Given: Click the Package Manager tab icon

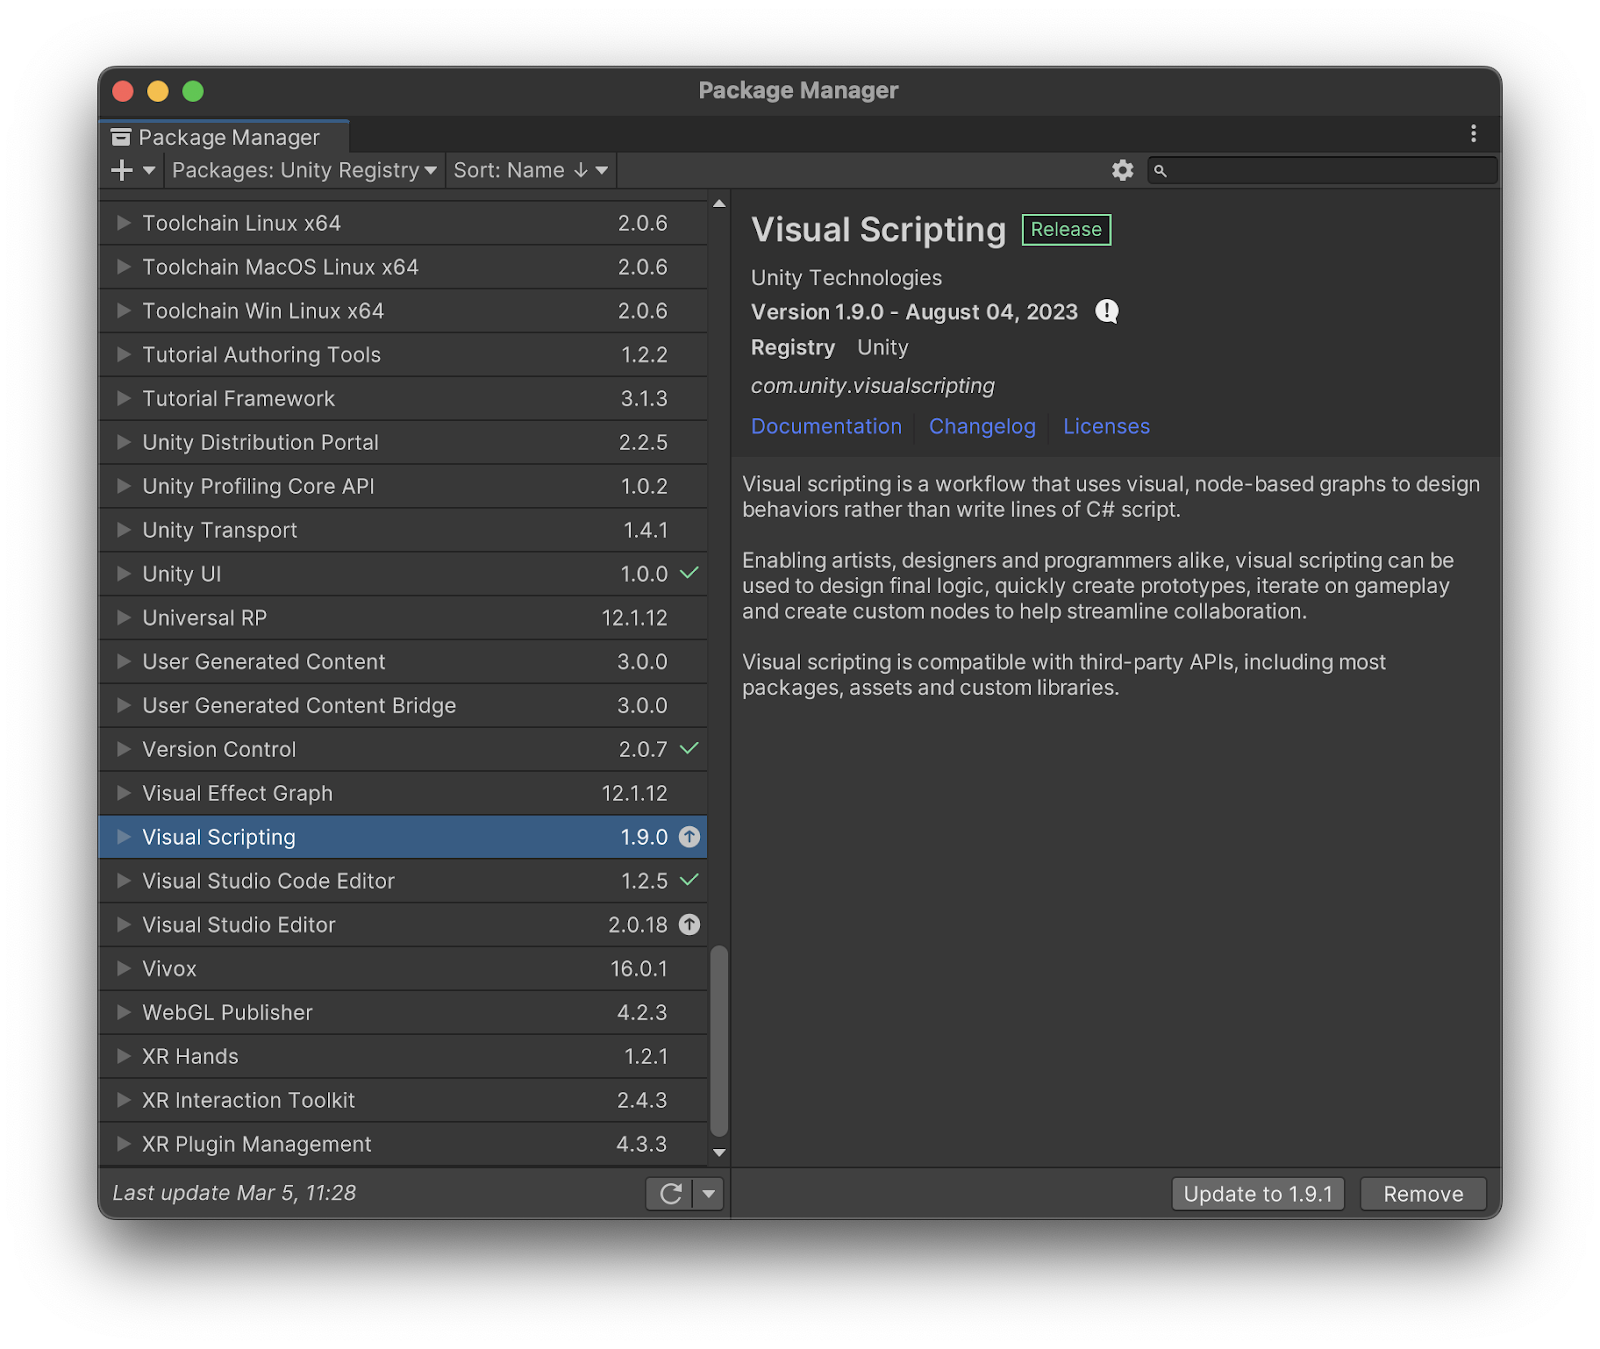Looking at the screenshot, I should tap(121, 137).
